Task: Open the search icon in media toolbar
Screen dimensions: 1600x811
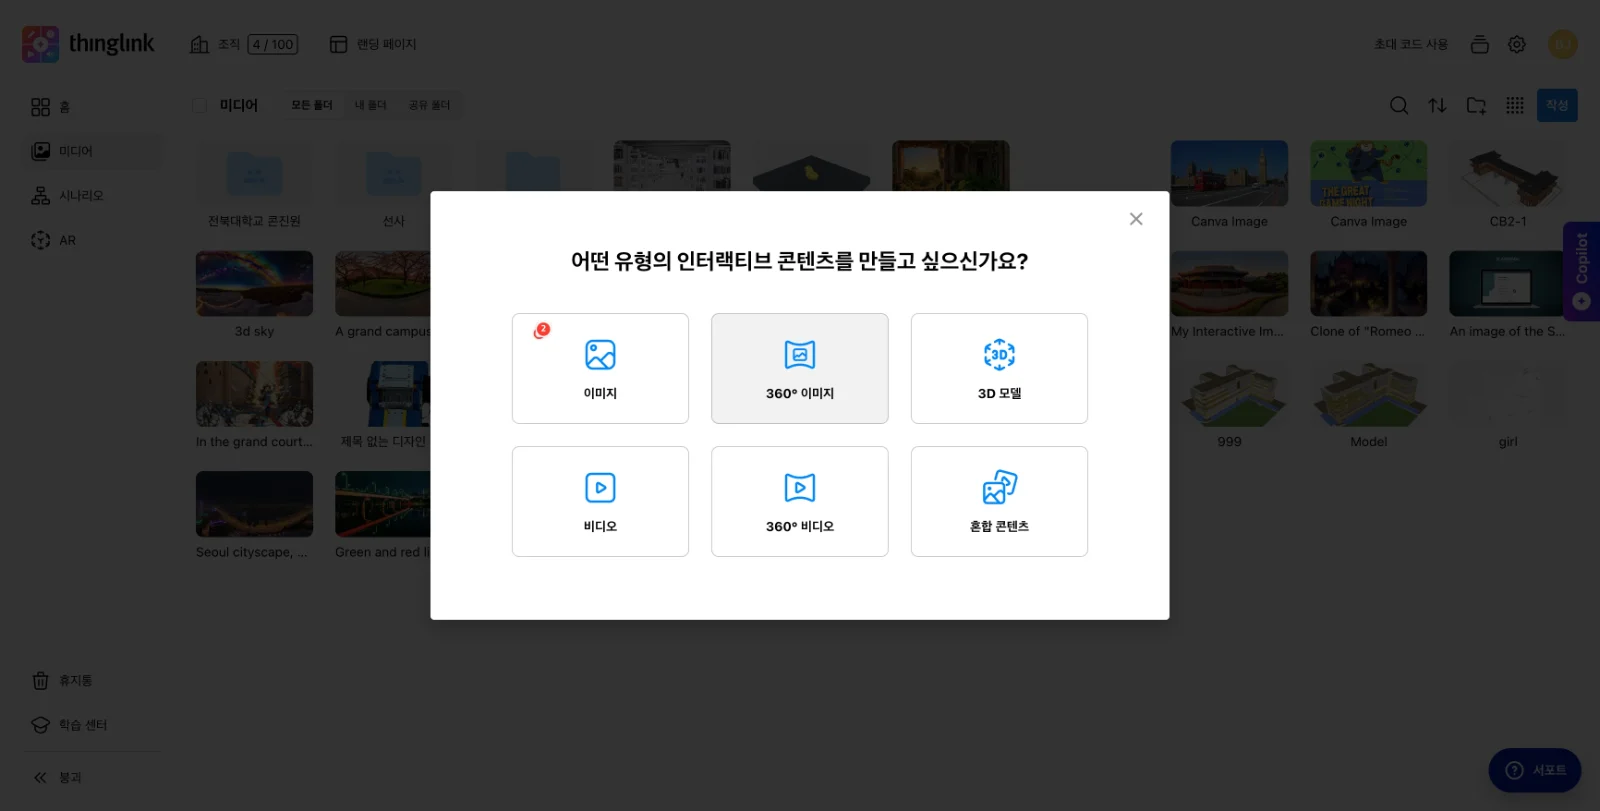Action: coord(1399,105)
